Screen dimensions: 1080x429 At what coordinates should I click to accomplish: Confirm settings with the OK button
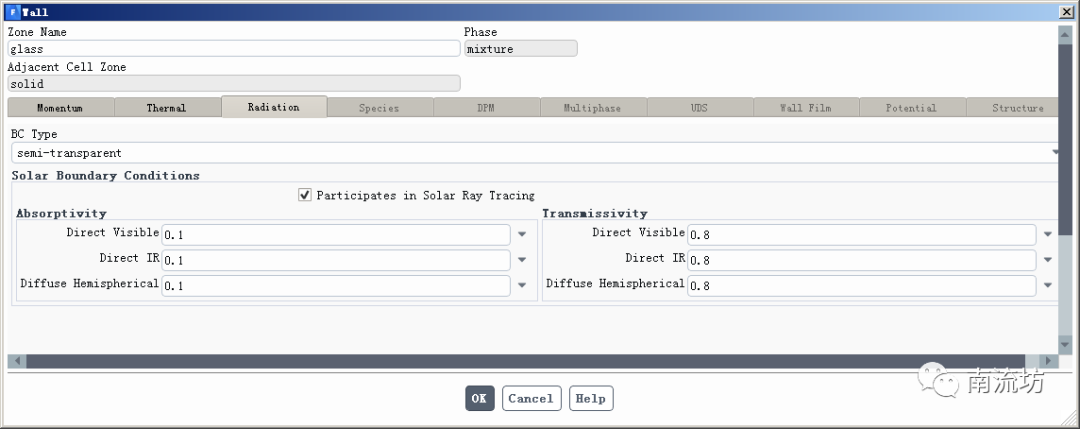click(479, 398)
